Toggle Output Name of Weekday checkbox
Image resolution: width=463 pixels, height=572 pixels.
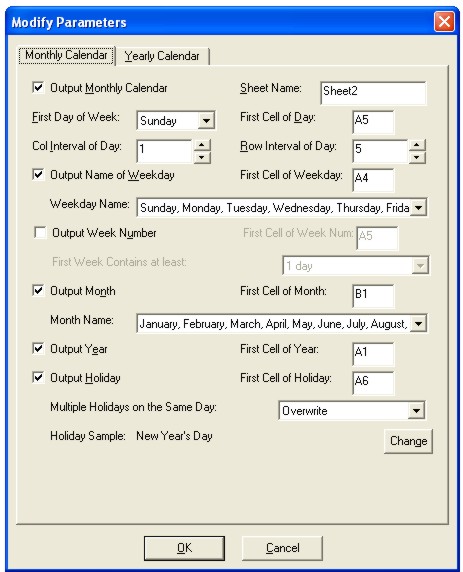click(x=38, y=174)
